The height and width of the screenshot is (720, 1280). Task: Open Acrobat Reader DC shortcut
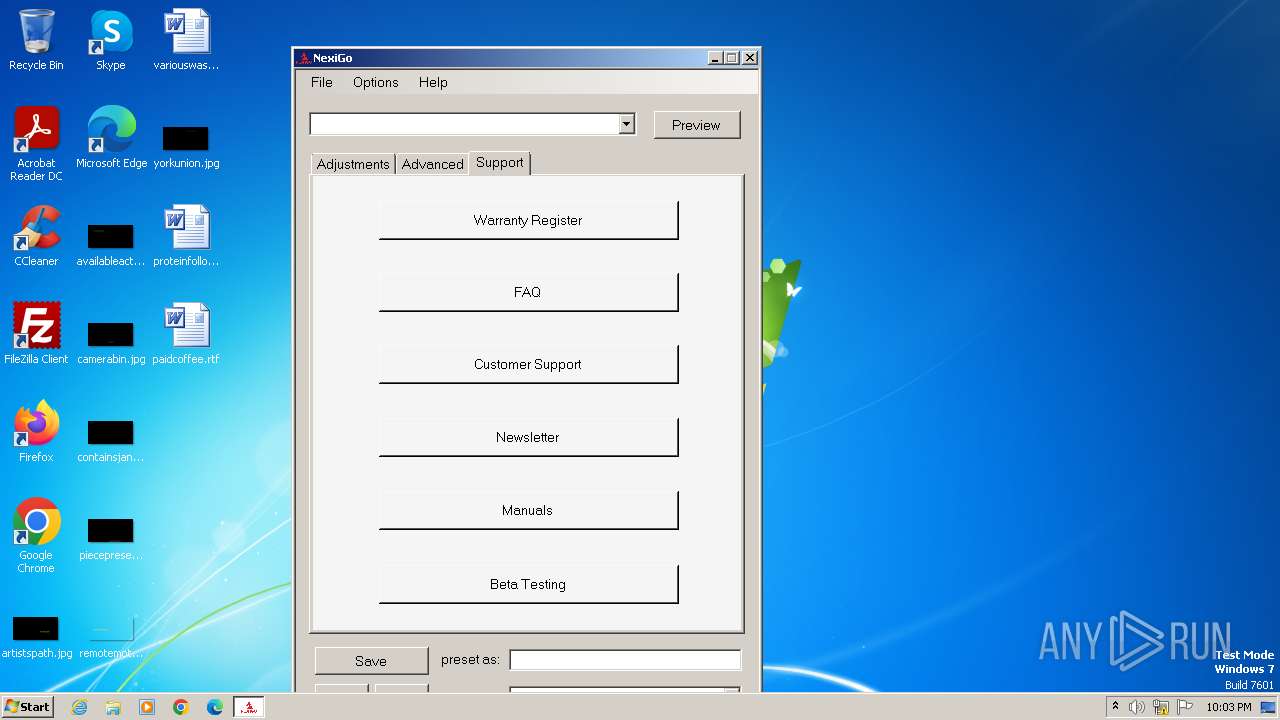tap(36, 144)
